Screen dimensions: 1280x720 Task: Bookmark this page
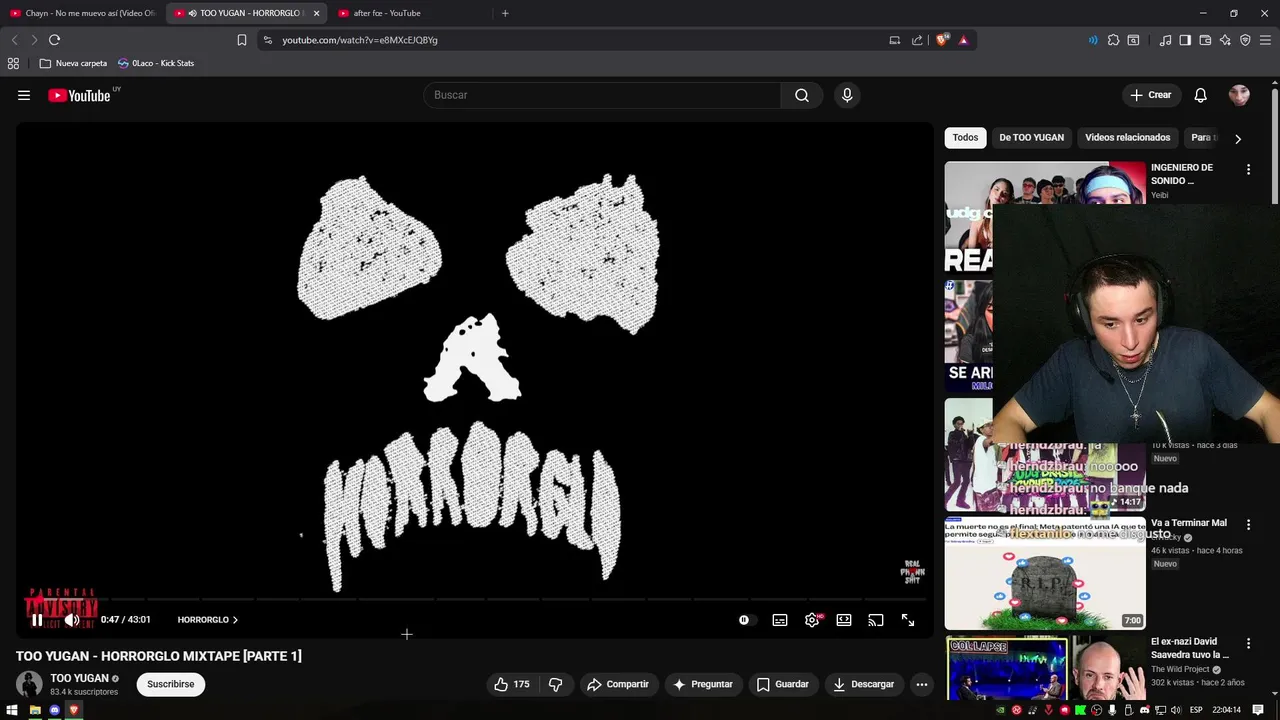coord(242,40)
